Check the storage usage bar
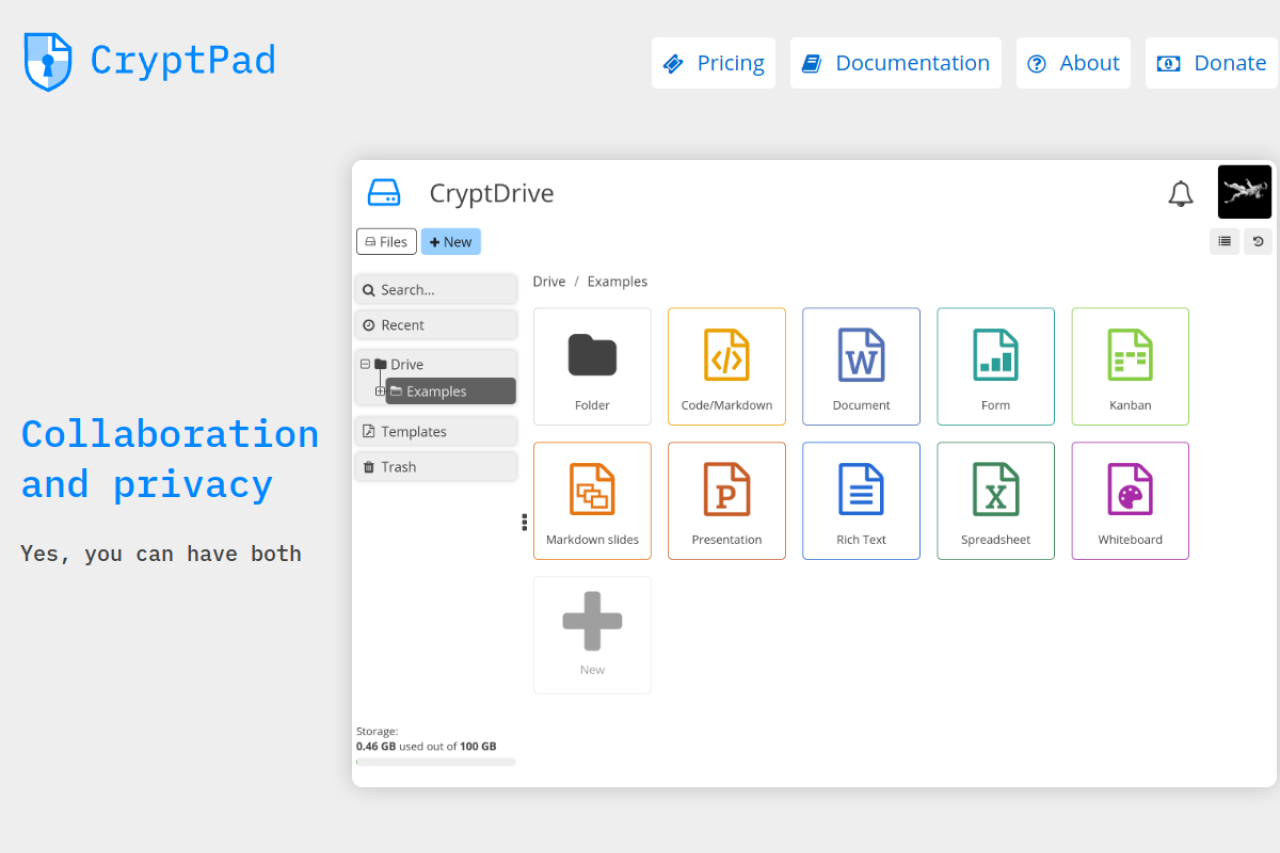Image resolution: width=1280 pixels, height=853 pixels. [436, 761]
